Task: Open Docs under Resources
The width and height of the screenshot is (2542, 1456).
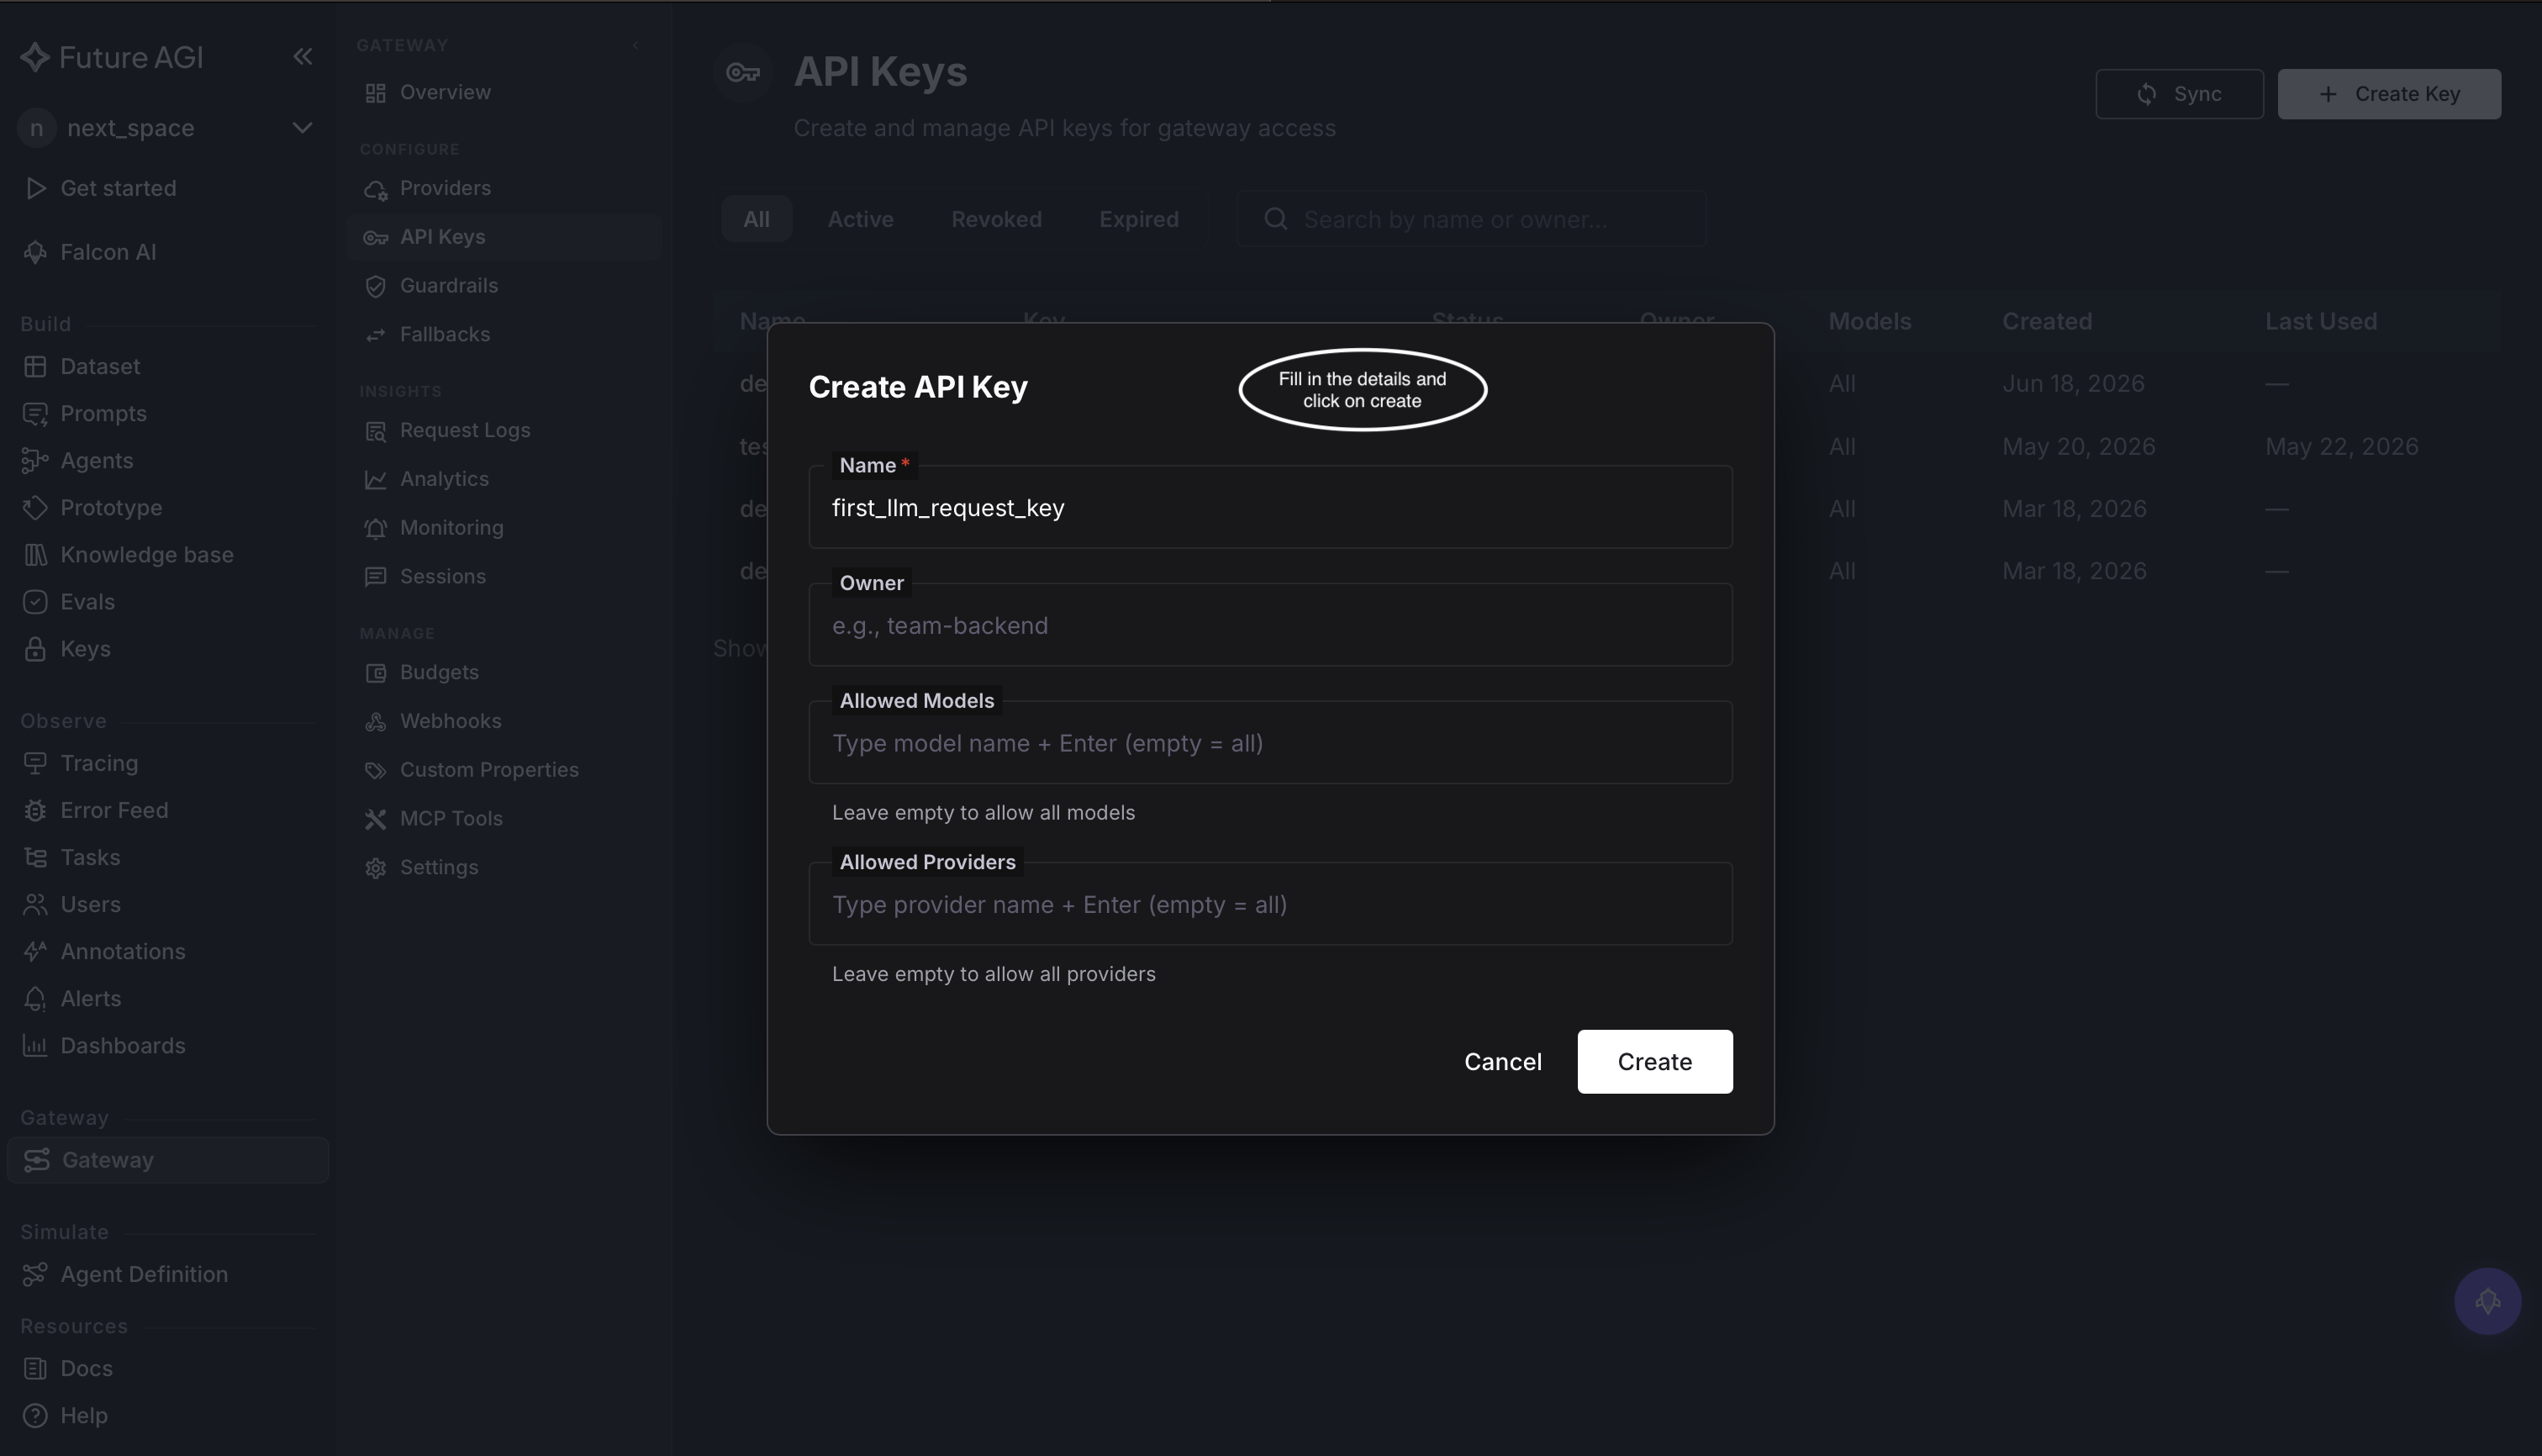Action: [x=86, y=1368]
